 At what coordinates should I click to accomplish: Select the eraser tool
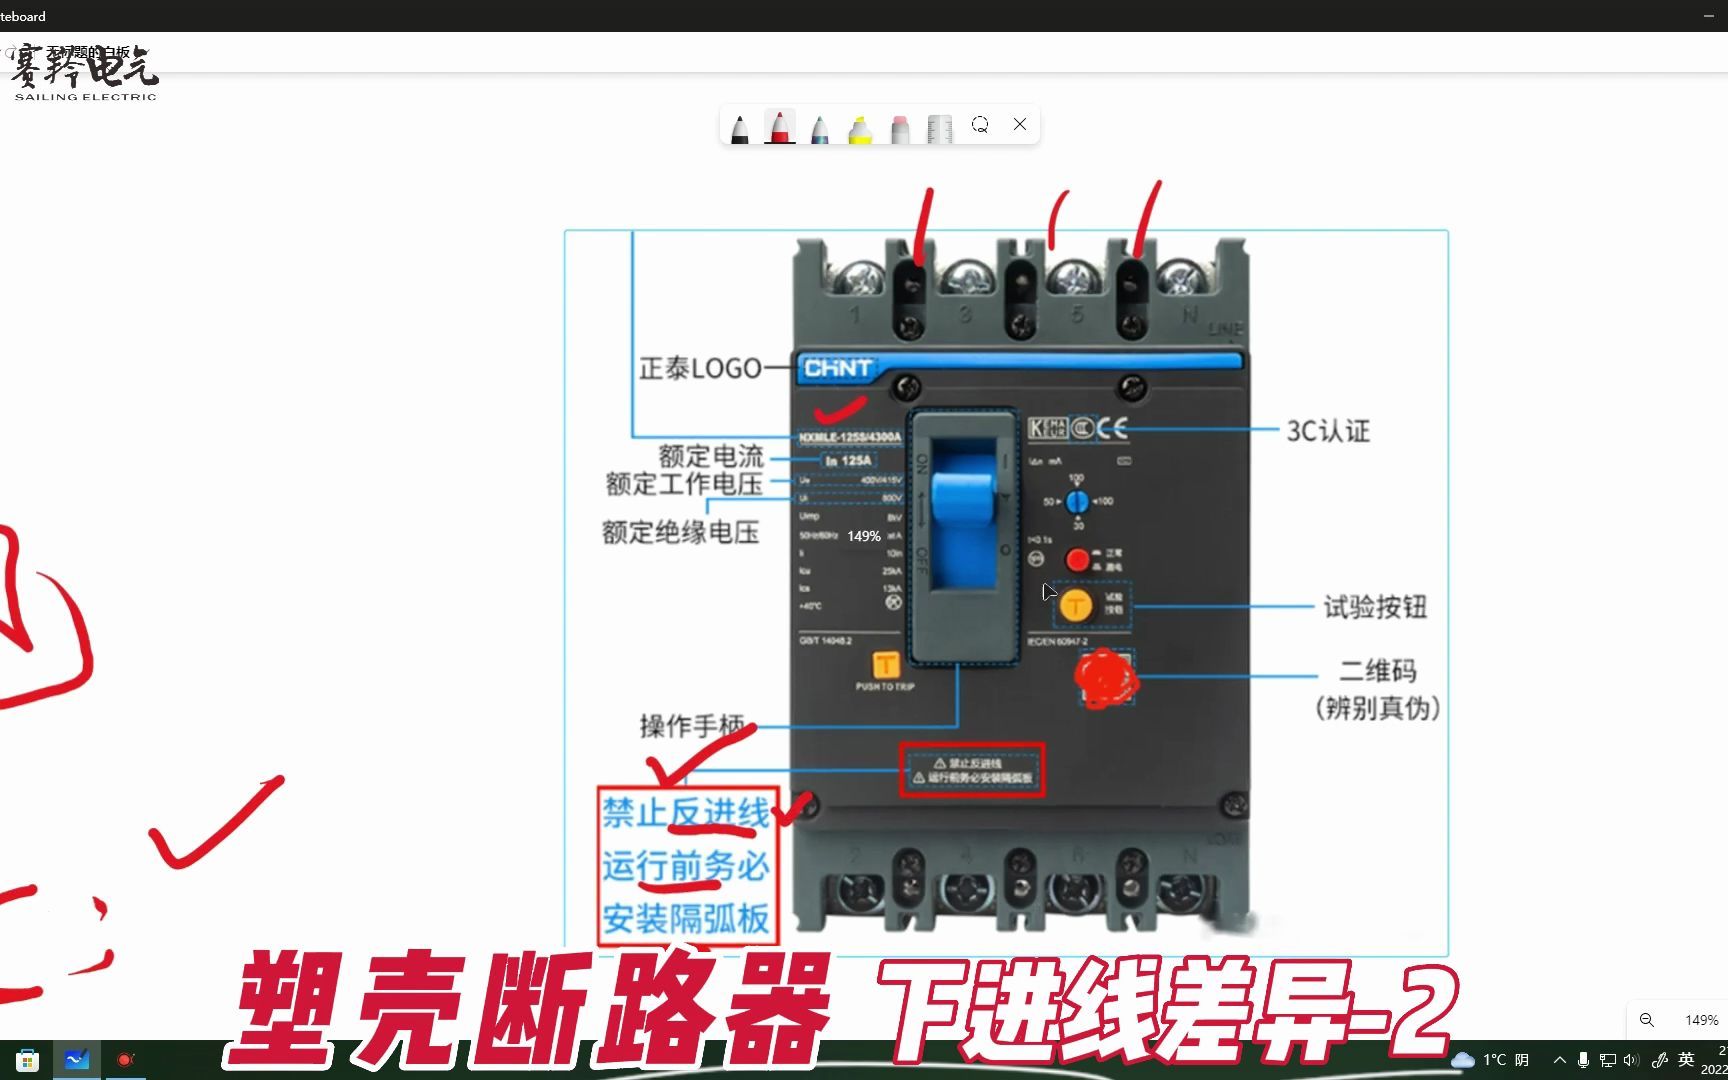pyautogui.click(x=900, y=127)
